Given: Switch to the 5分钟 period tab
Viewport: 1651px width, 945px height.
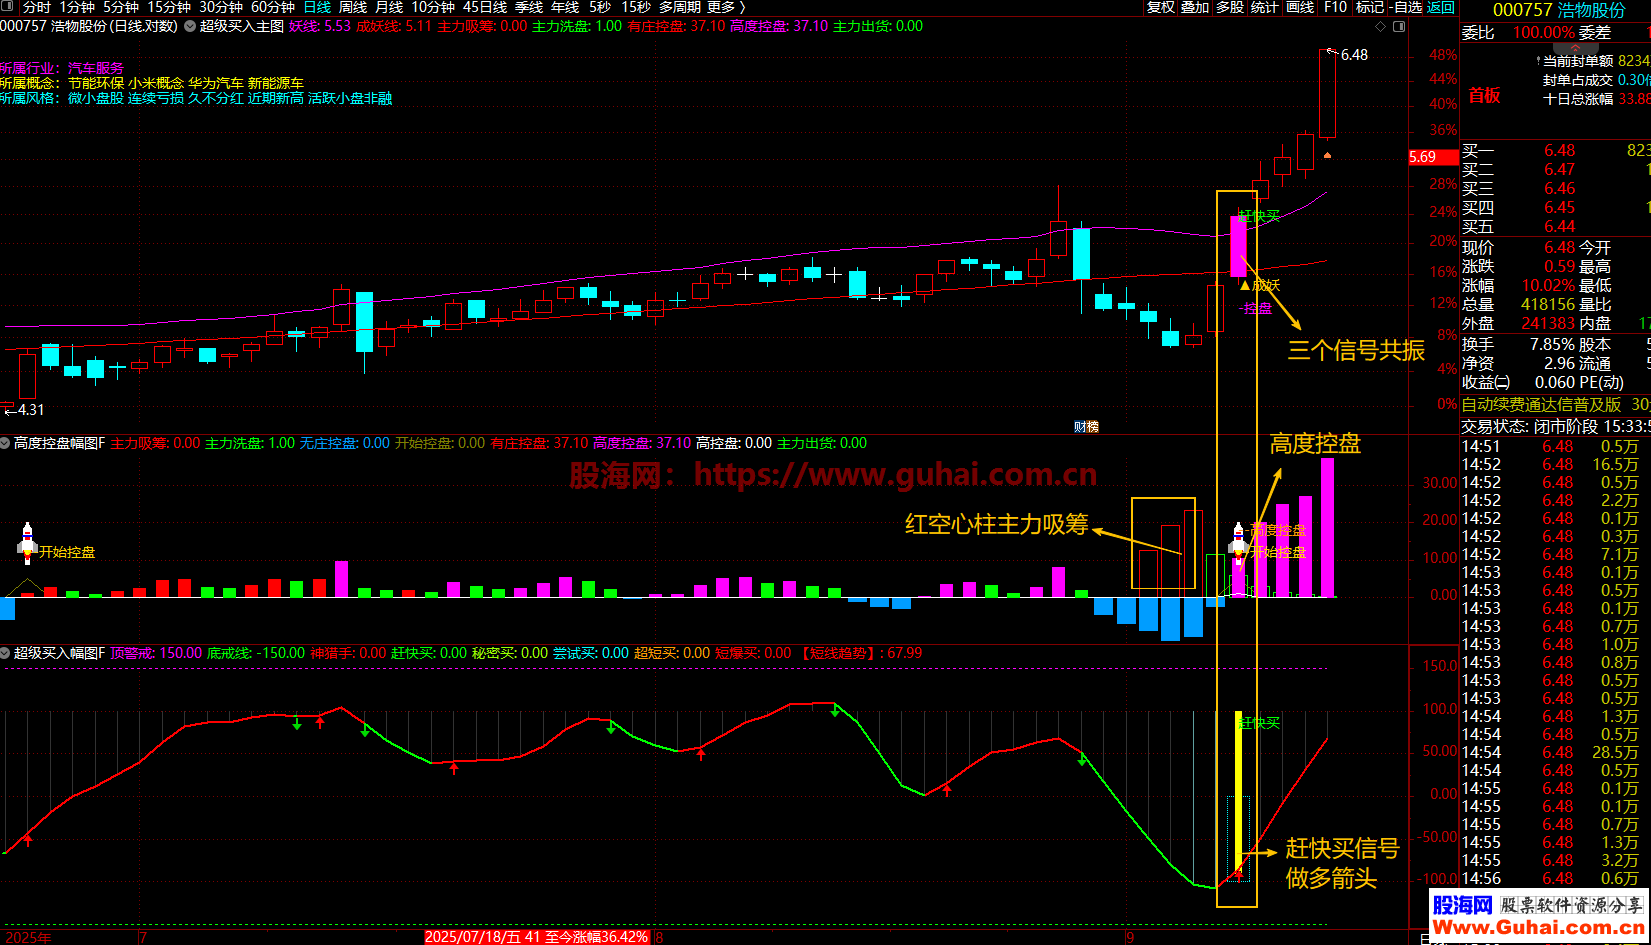Looking at the screenshot, I should [x=121, y=7].
